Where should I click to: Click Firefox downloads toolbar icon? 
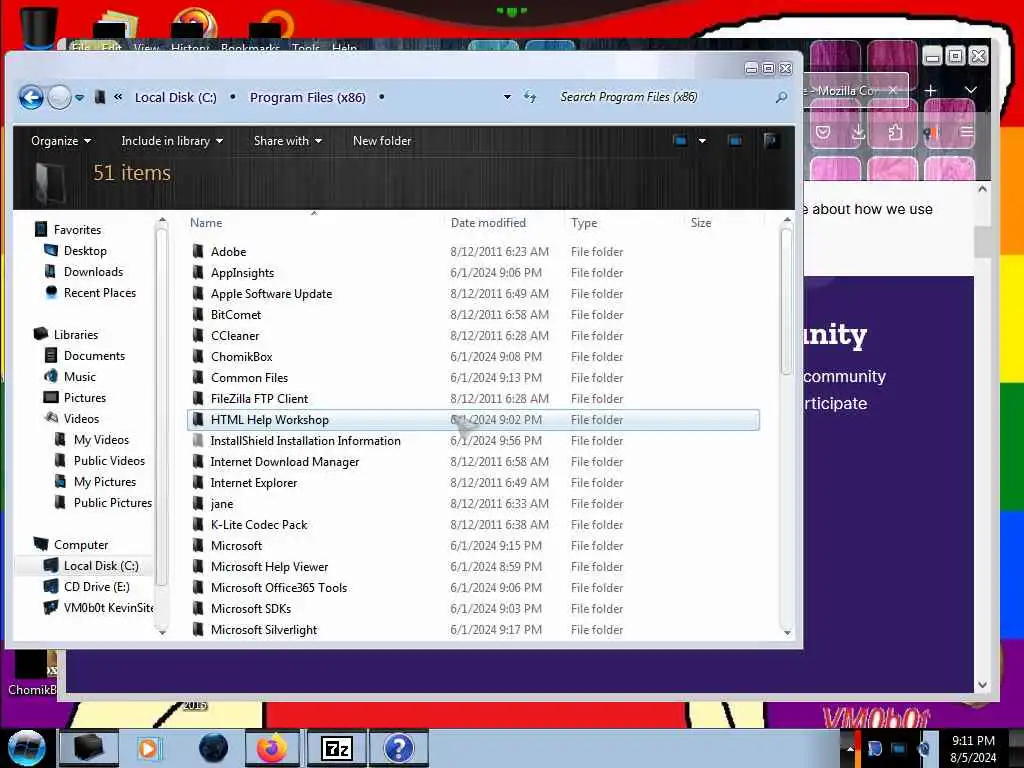pyautogui.click(x=858, y=133)
